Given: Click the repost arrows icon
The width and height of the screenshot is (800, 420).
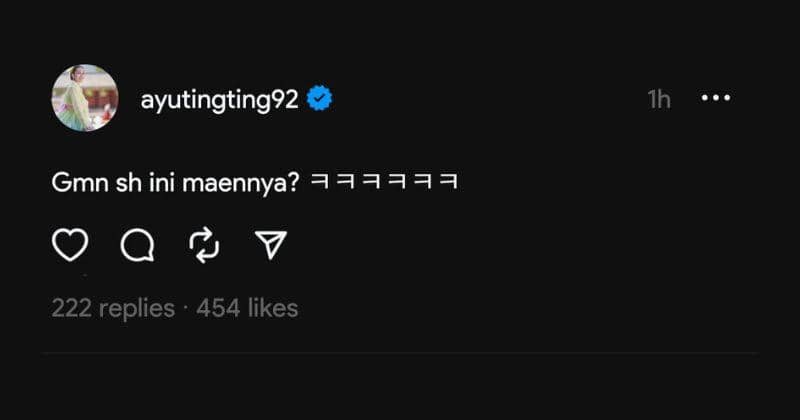Looking at the screenshot, I should tap(204, 245).
